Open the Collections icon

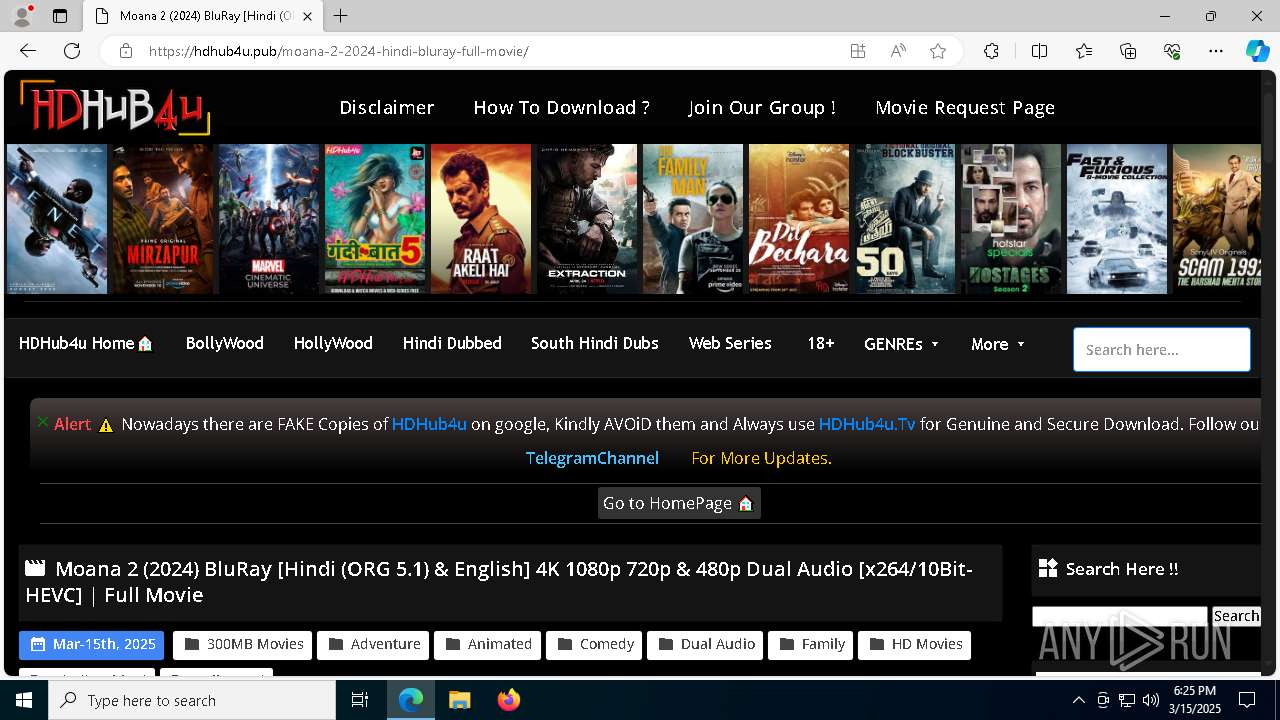pos(1128,51)
